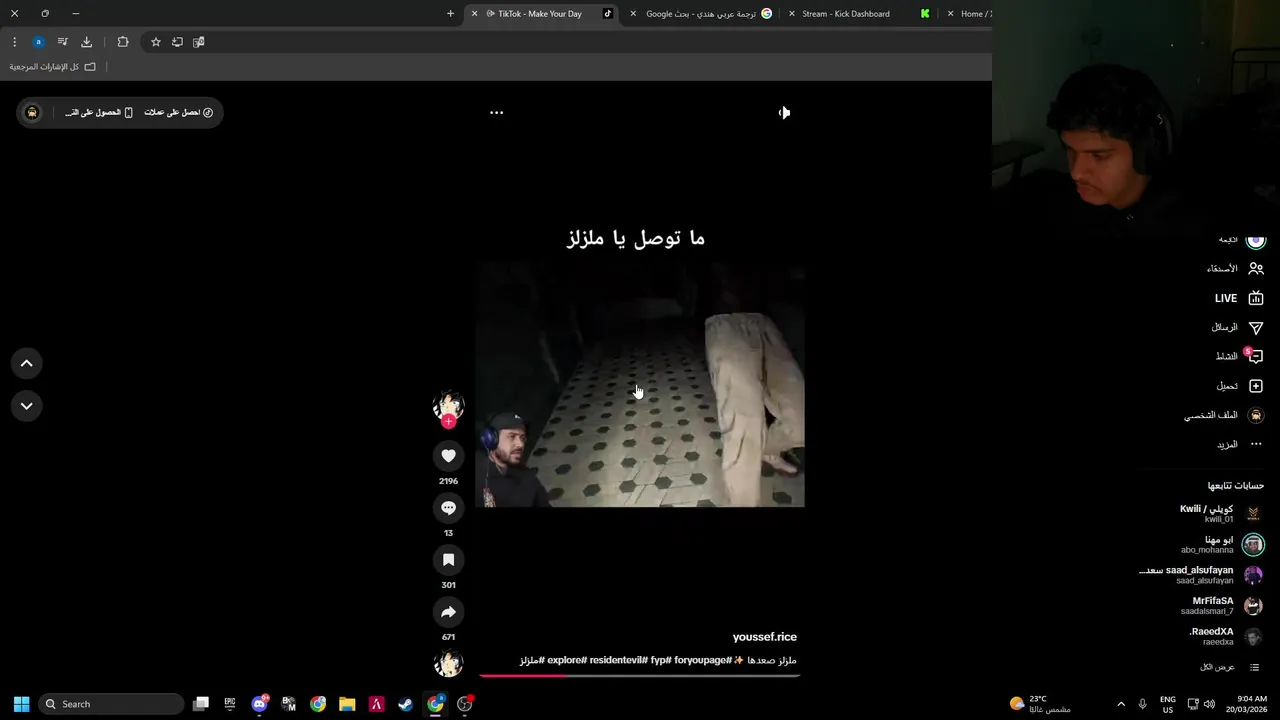Screen dimensions: 1280x720
Task: Open profile avatar in top pill bar
Action: [32, 113]
